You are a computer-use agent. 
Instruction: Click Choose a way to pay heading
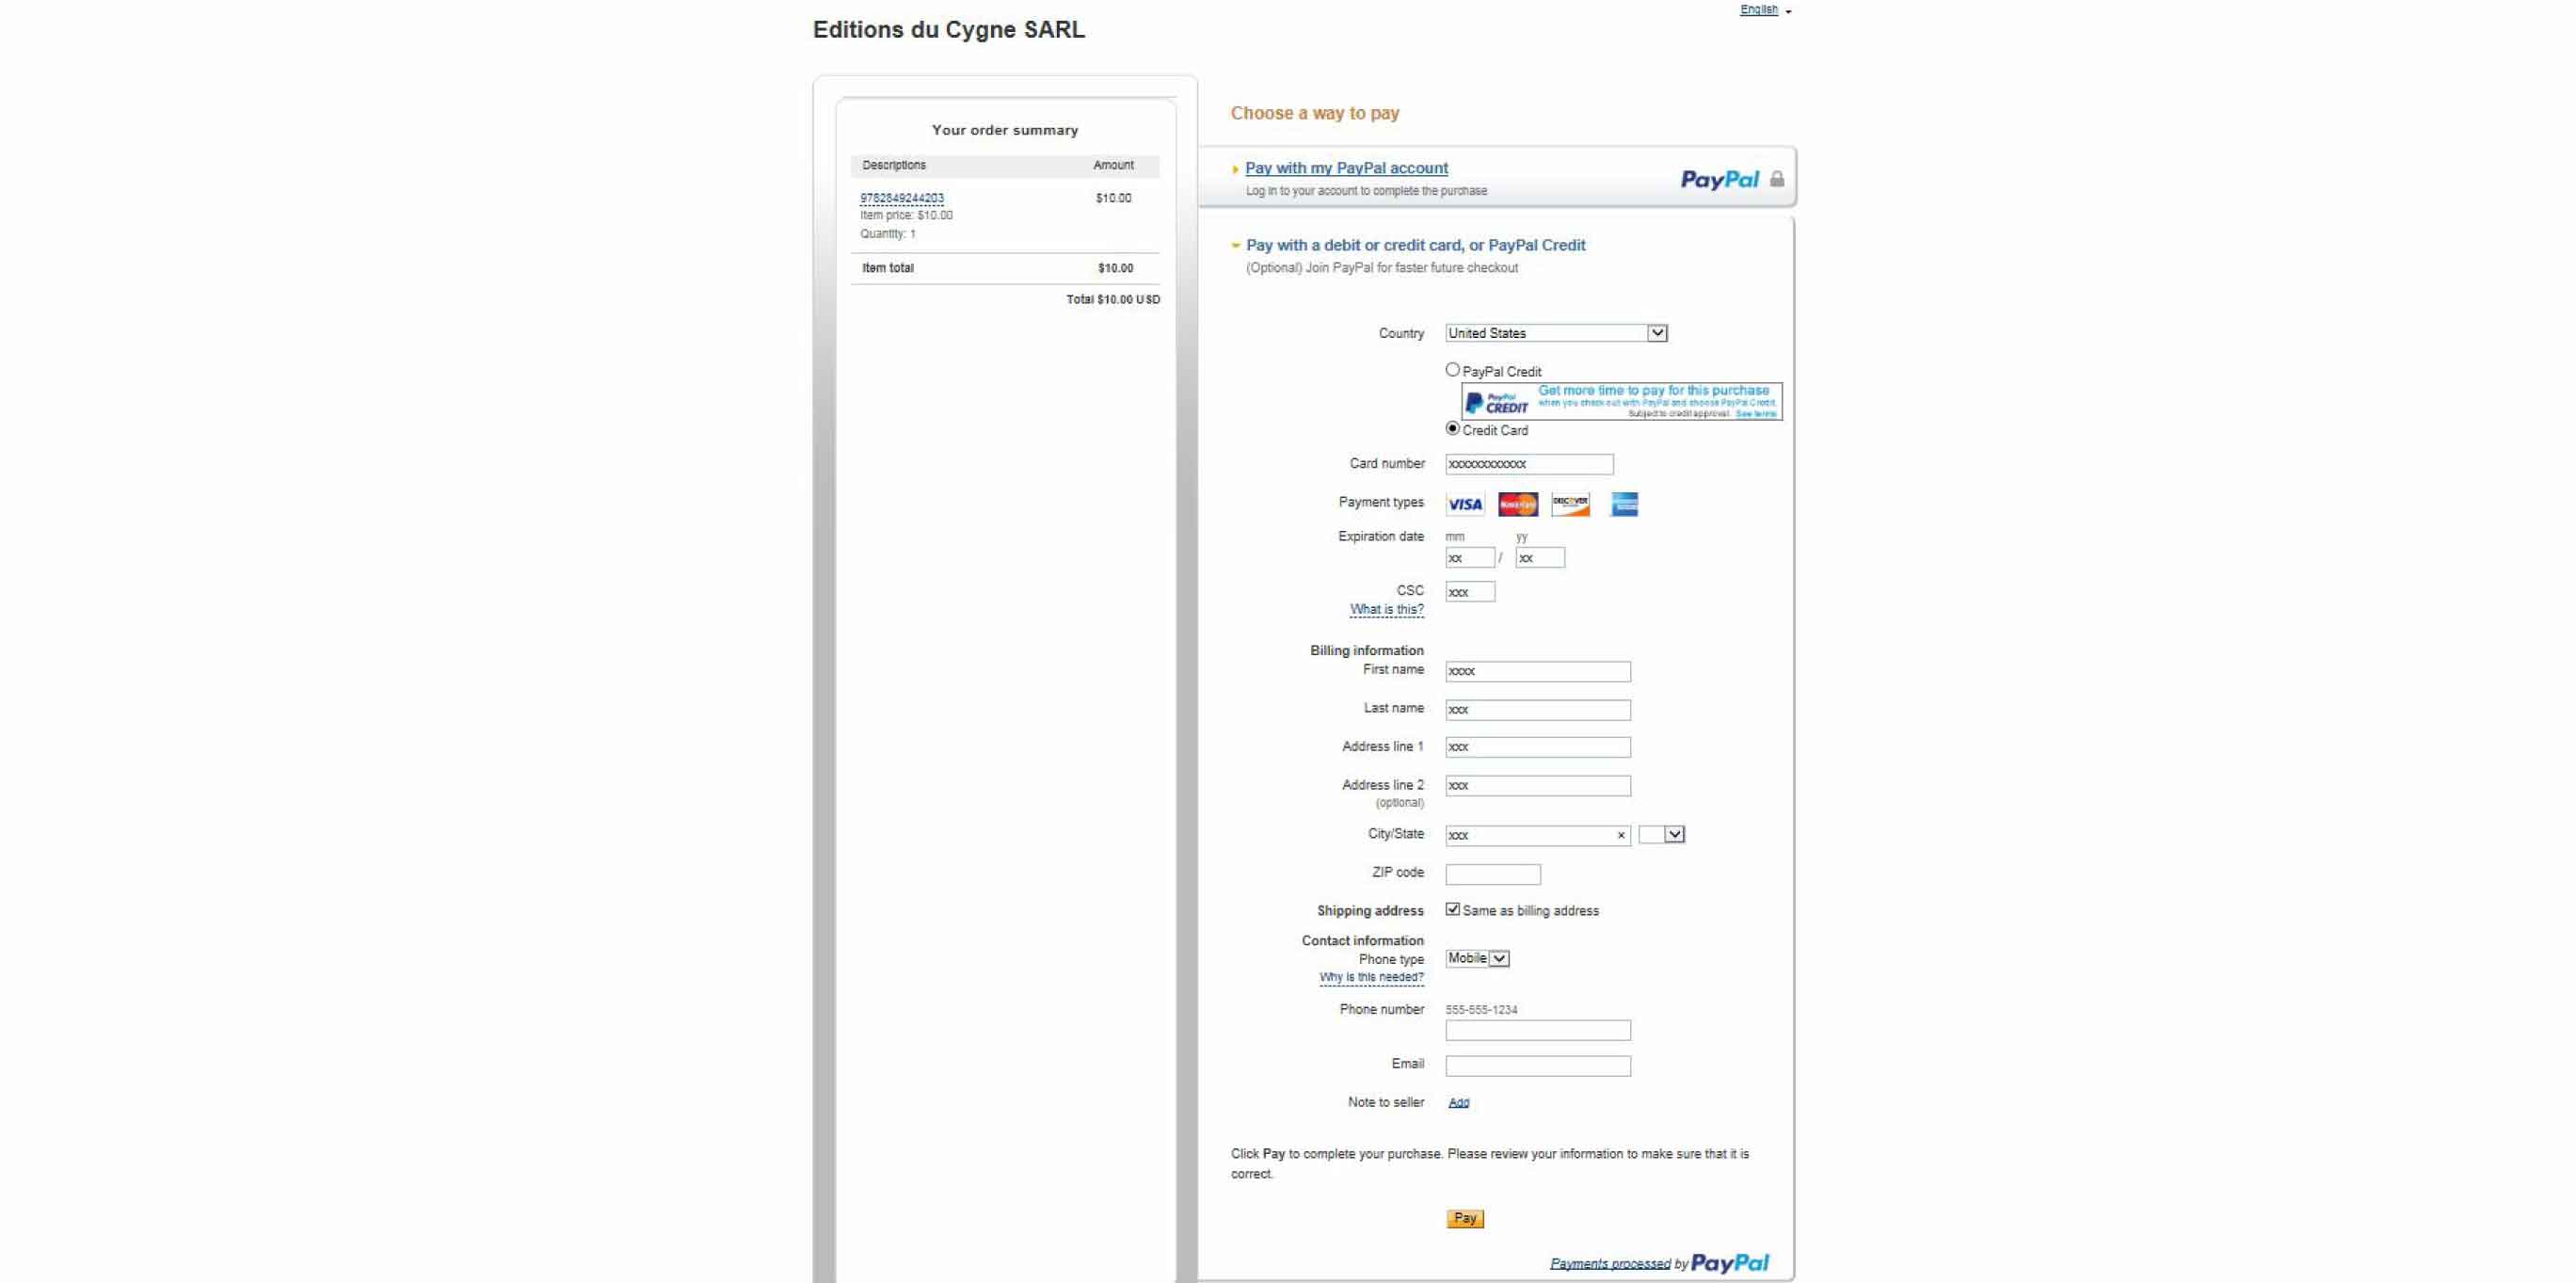(x=1314, y=113)
